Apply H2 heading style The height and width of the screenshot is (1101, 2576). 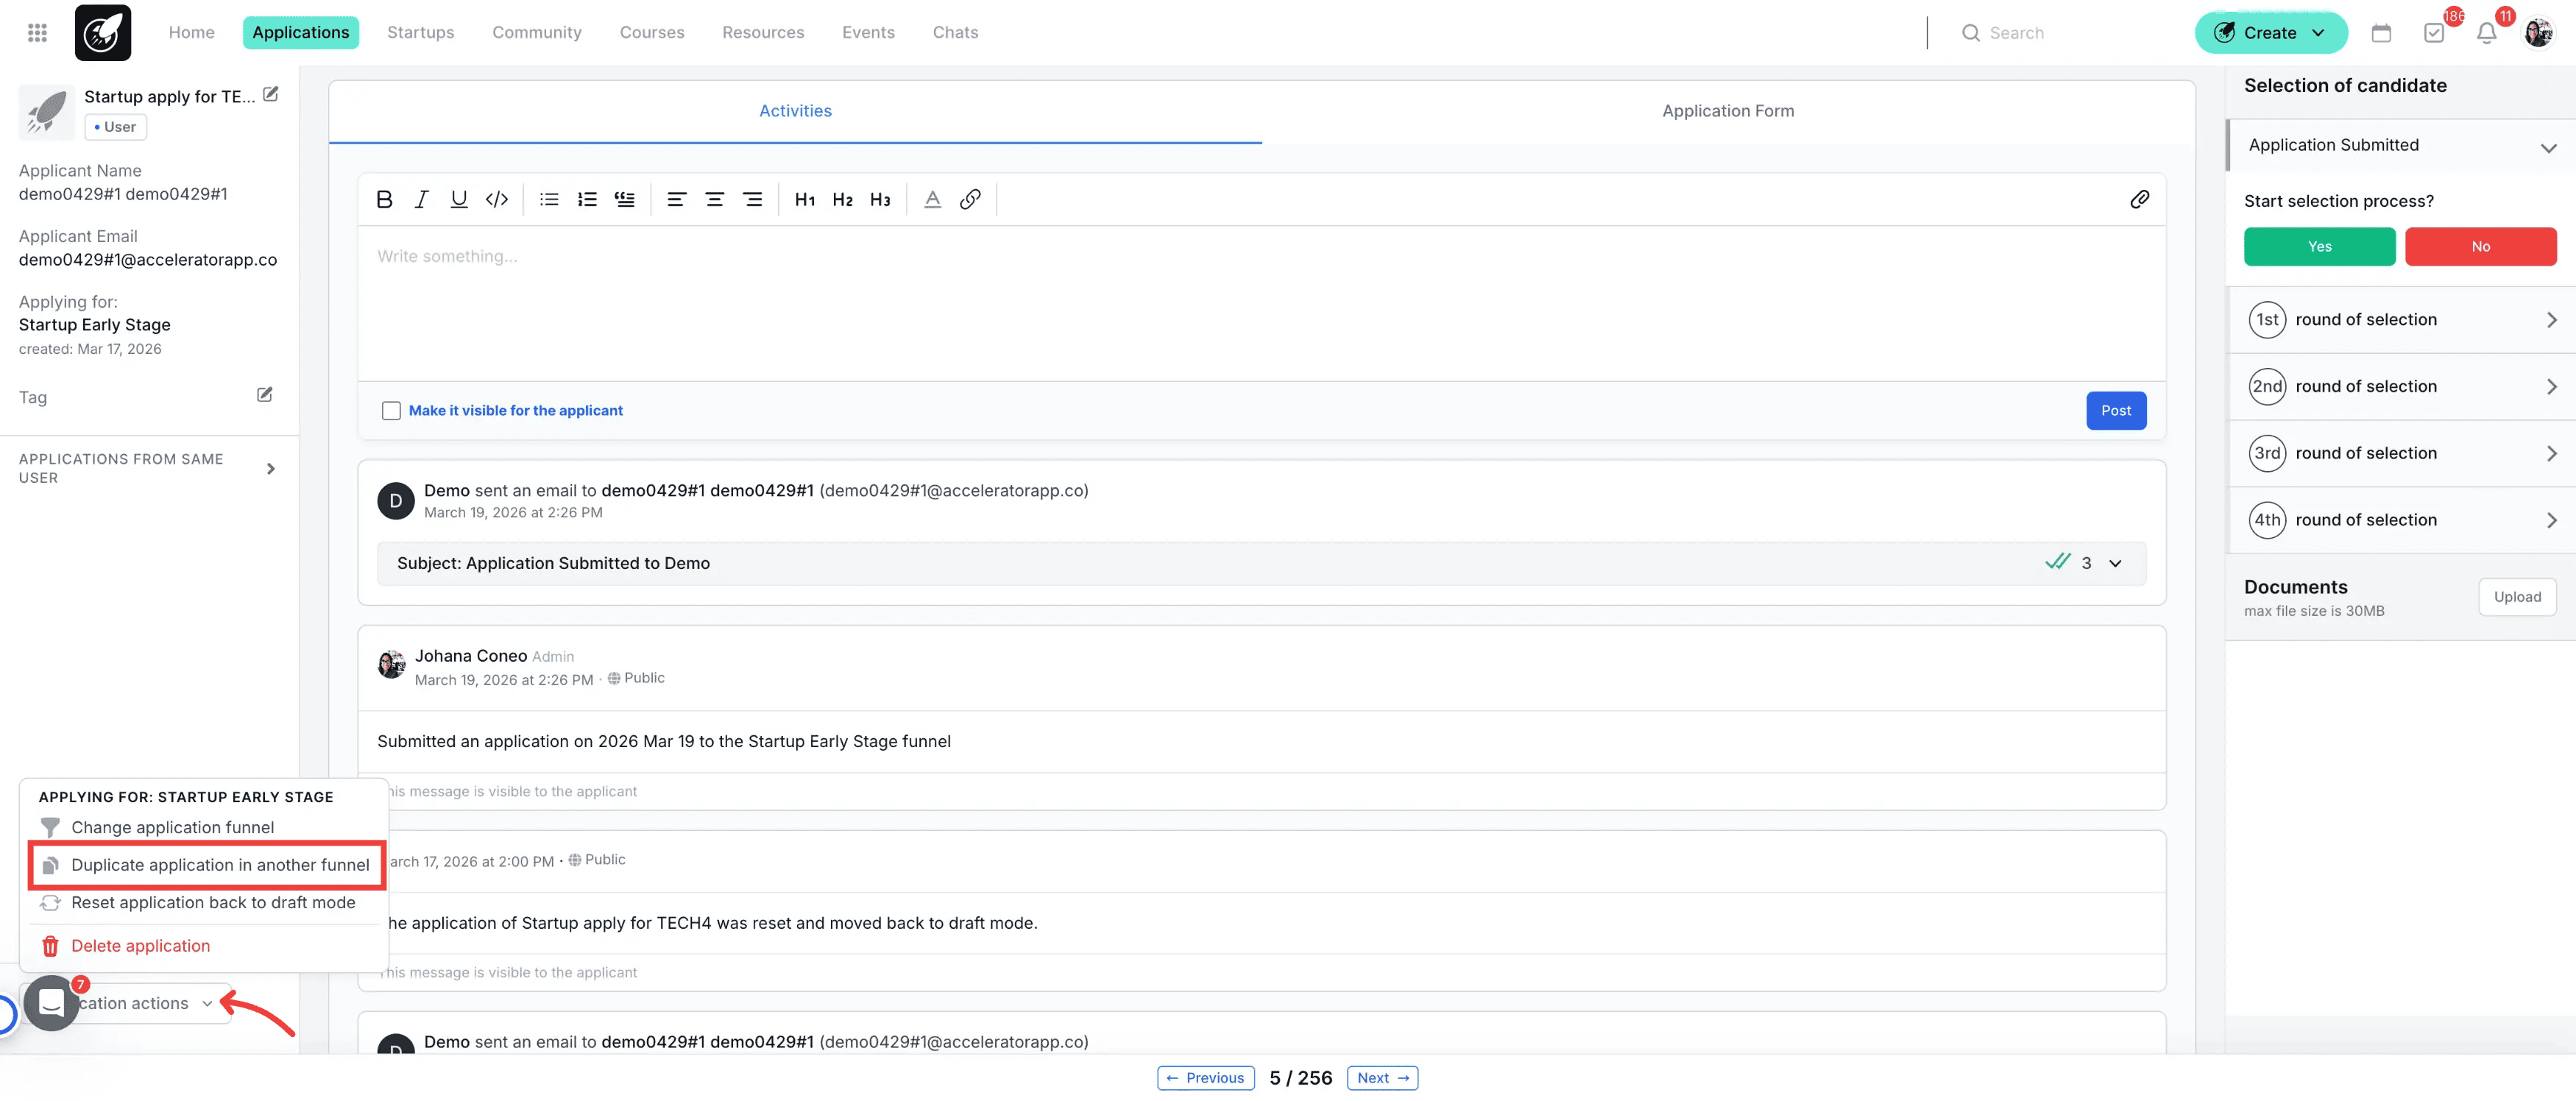(x=842, y=199)
